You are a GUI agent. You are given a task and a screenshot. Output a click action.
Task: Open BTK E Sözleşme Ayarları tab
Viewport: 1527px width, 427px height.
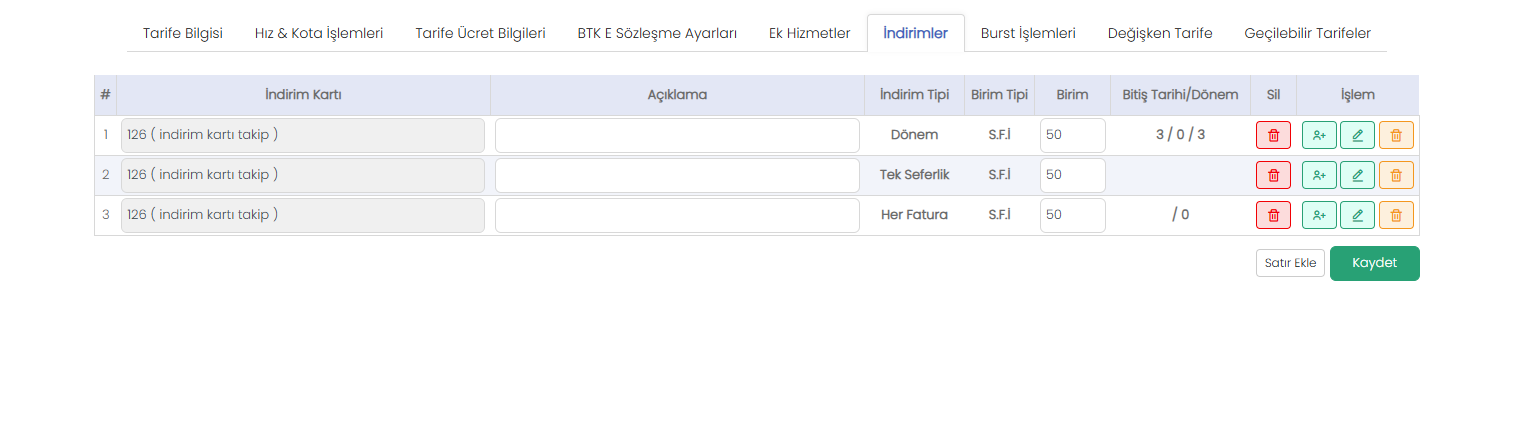point(657,33)
